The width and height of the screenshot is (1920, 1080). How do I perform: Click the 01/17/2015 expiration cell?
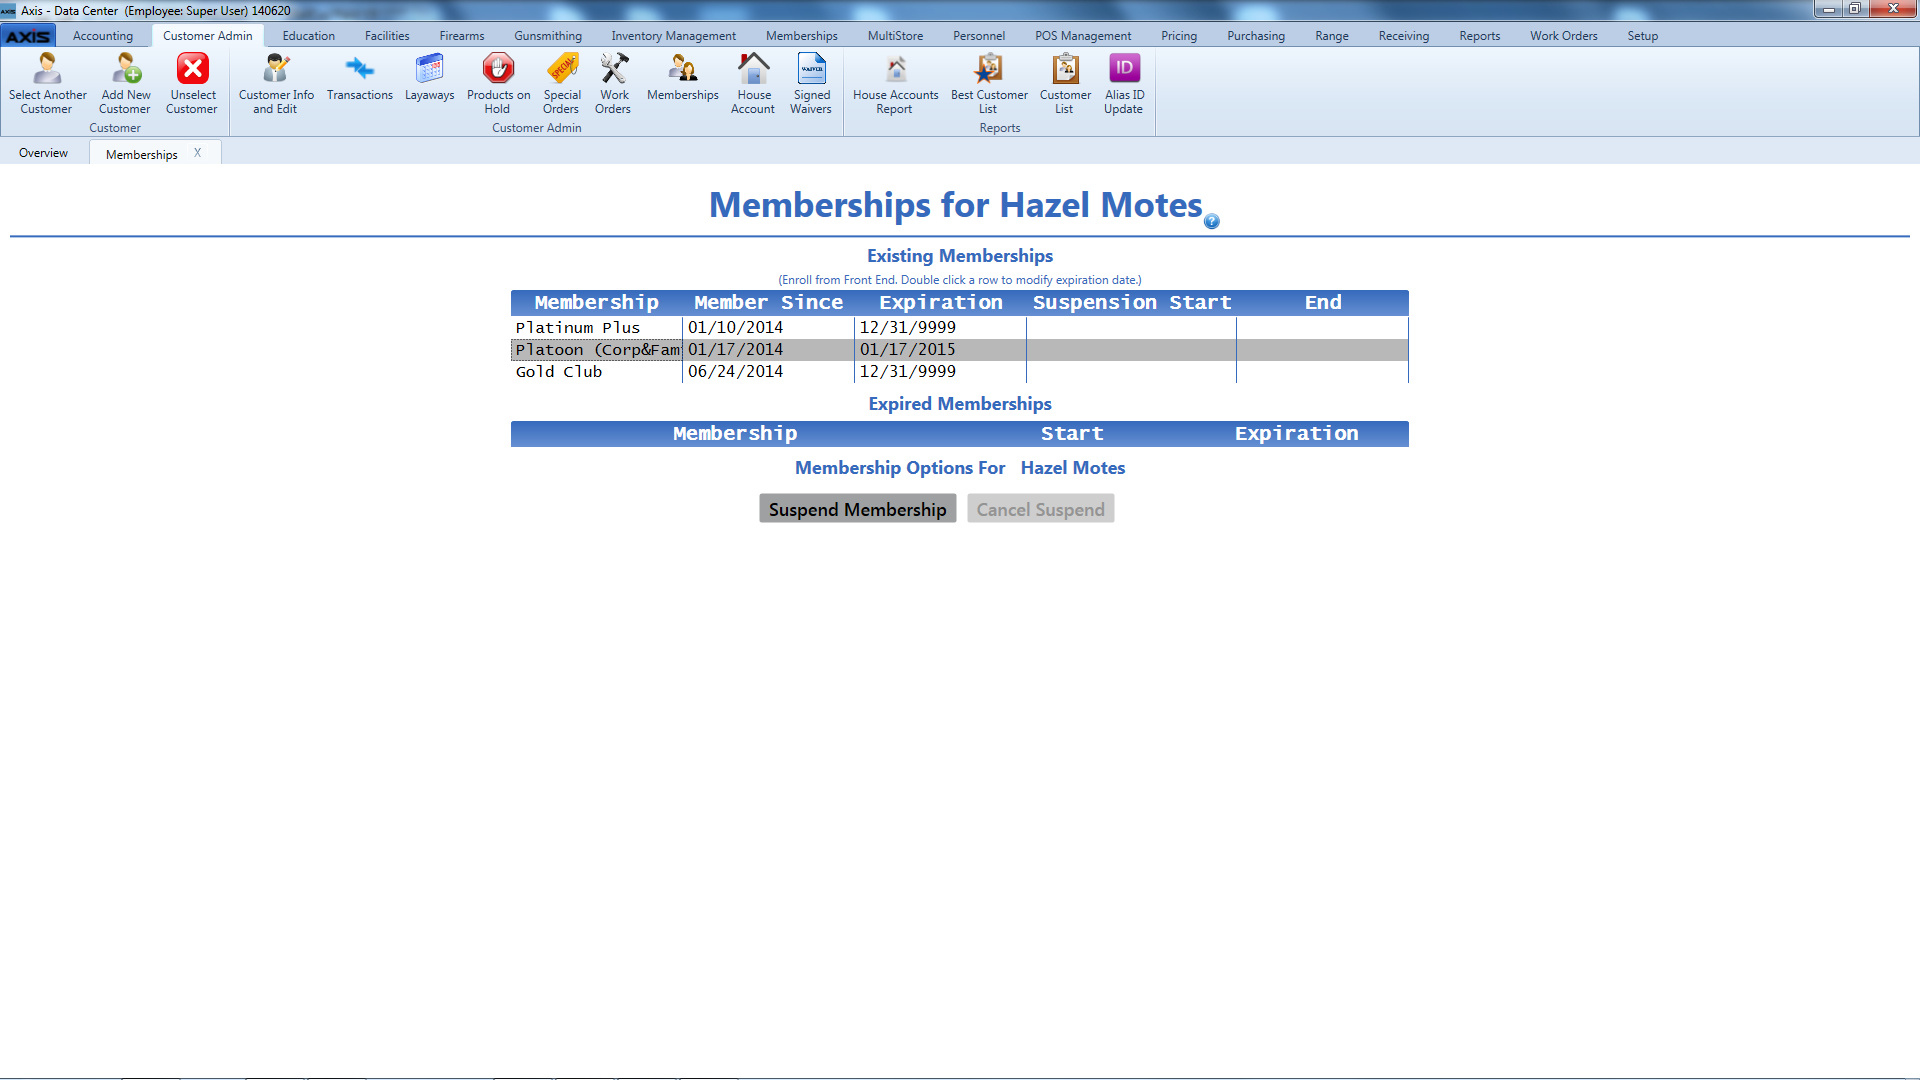click(940, 350)
